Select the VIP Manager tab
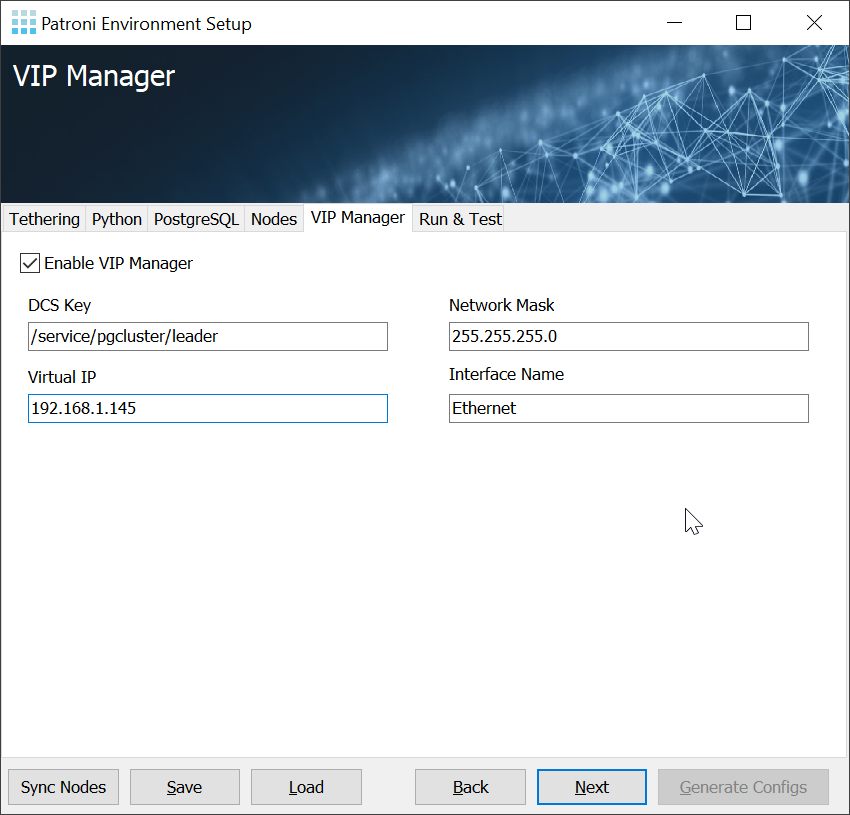 (357, 217)
